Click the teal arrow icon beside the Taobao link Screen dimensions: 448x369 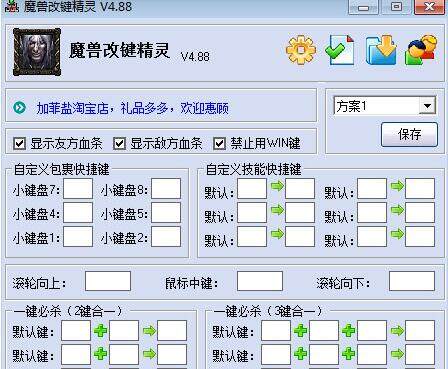20,108
